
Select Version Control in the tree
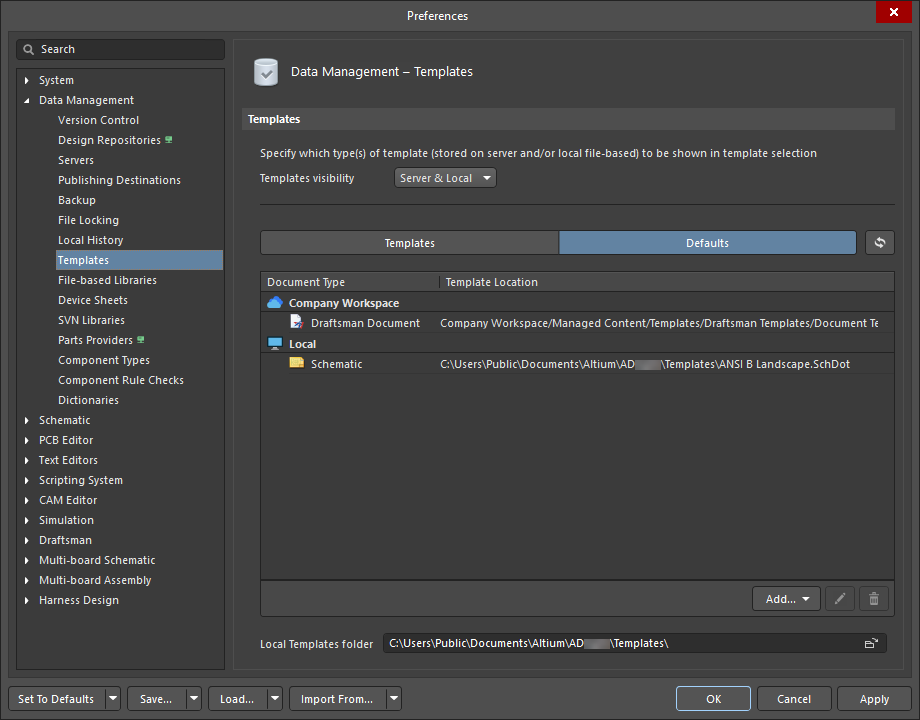pyautogui.click(x=98, y=120)
